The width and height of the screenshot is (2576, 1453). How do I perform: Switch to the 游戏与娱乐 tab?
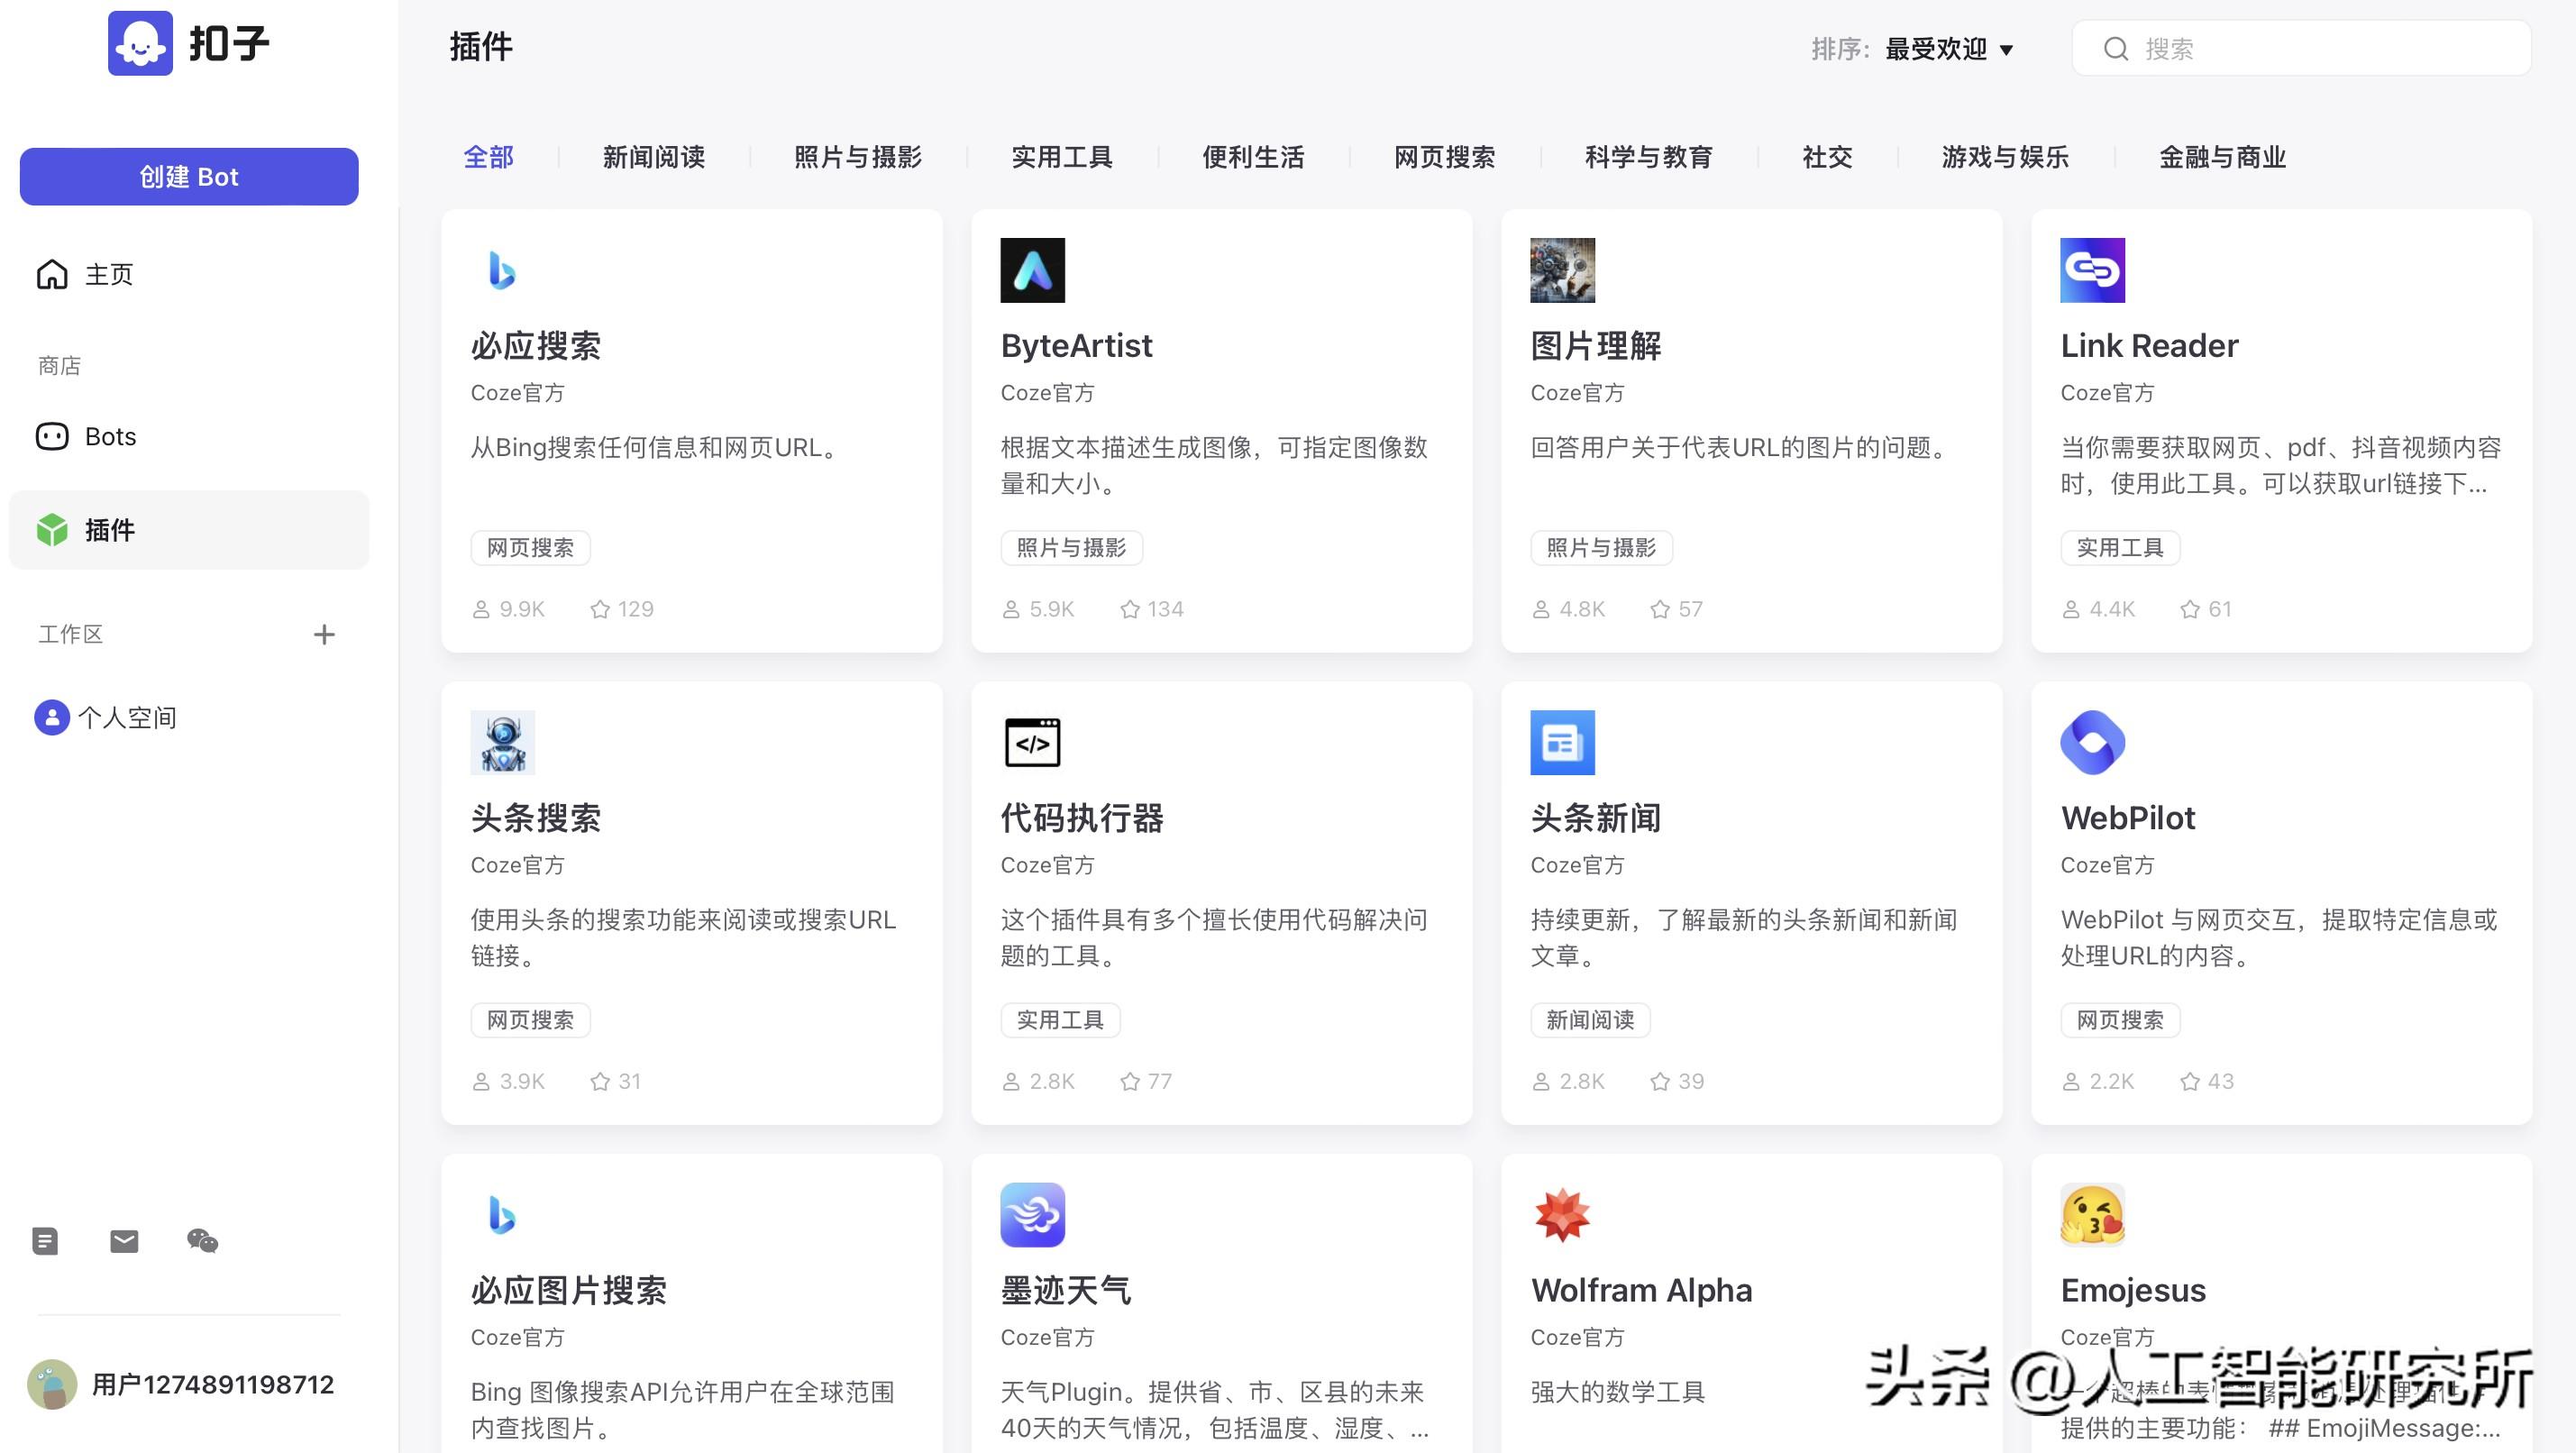[x=2005, y=157]
